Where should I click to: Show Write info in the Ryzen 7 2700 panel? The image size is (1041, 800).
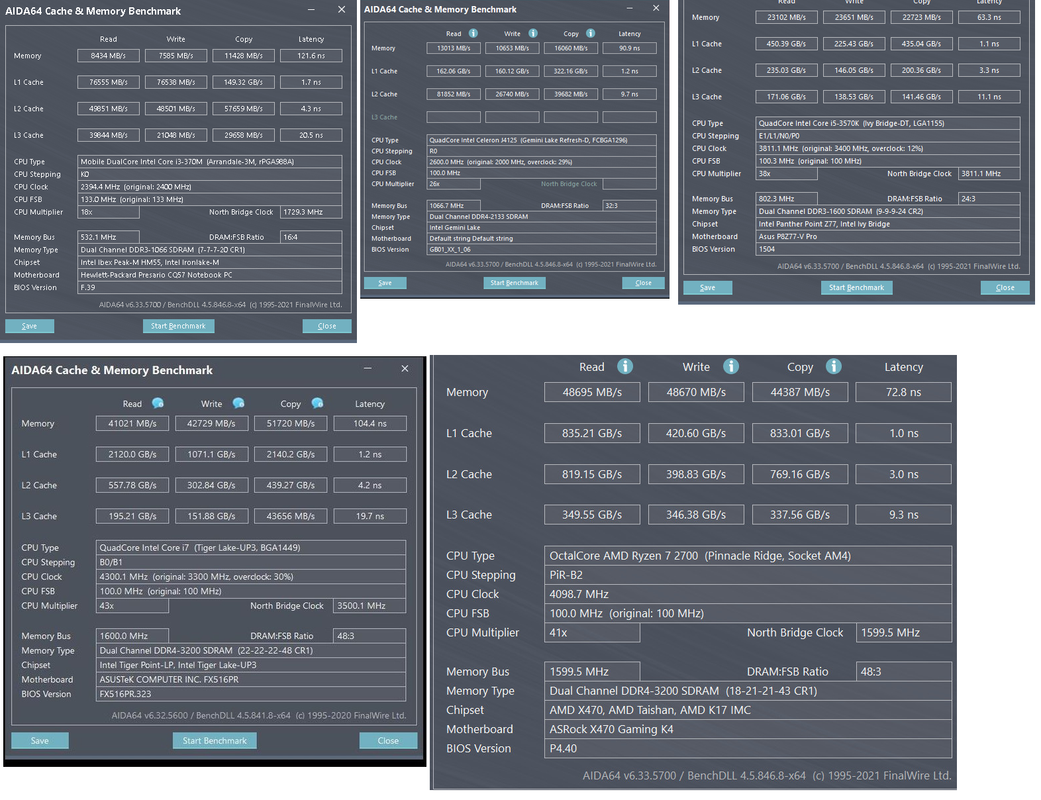[x=731, y=366]
